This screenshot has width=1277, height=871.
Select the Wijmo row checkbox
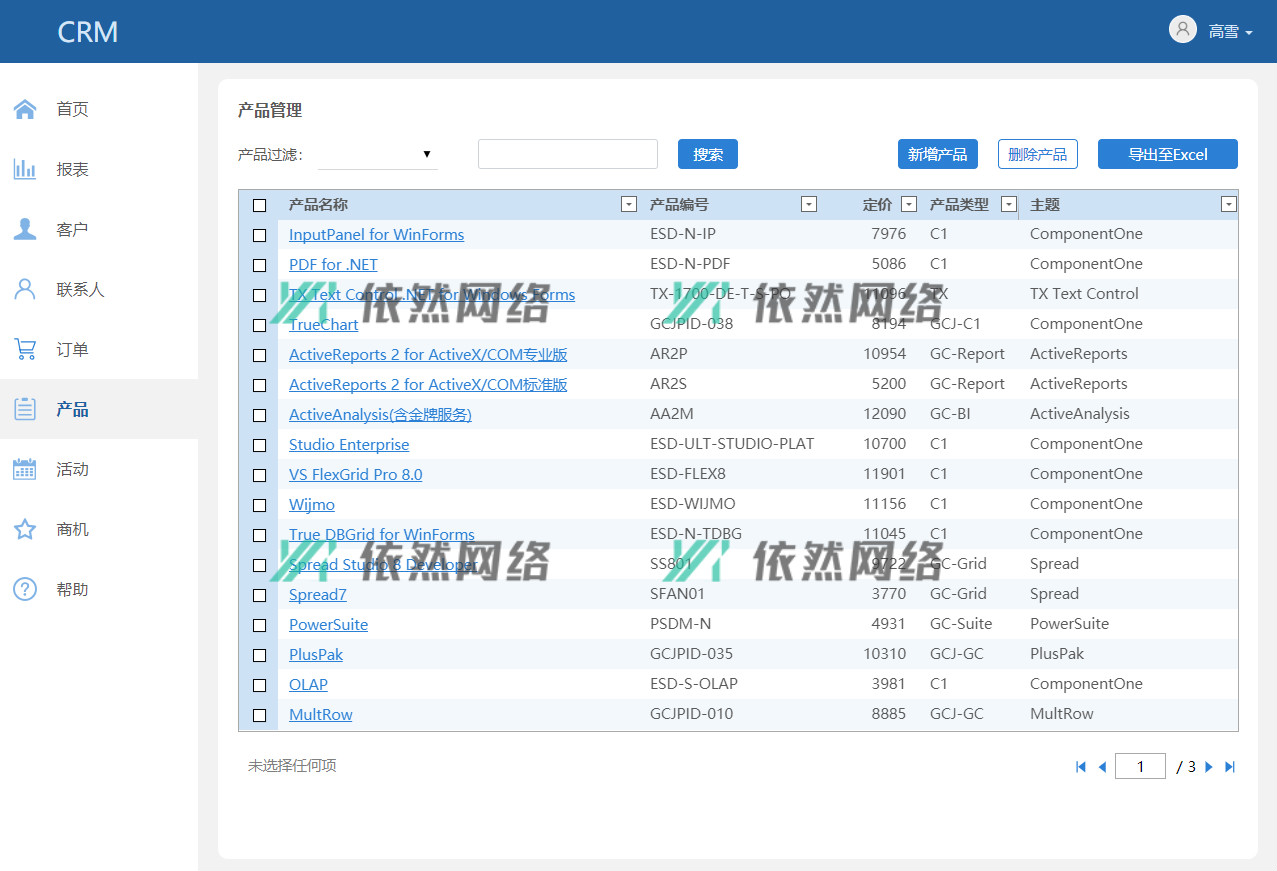(260, 505)
